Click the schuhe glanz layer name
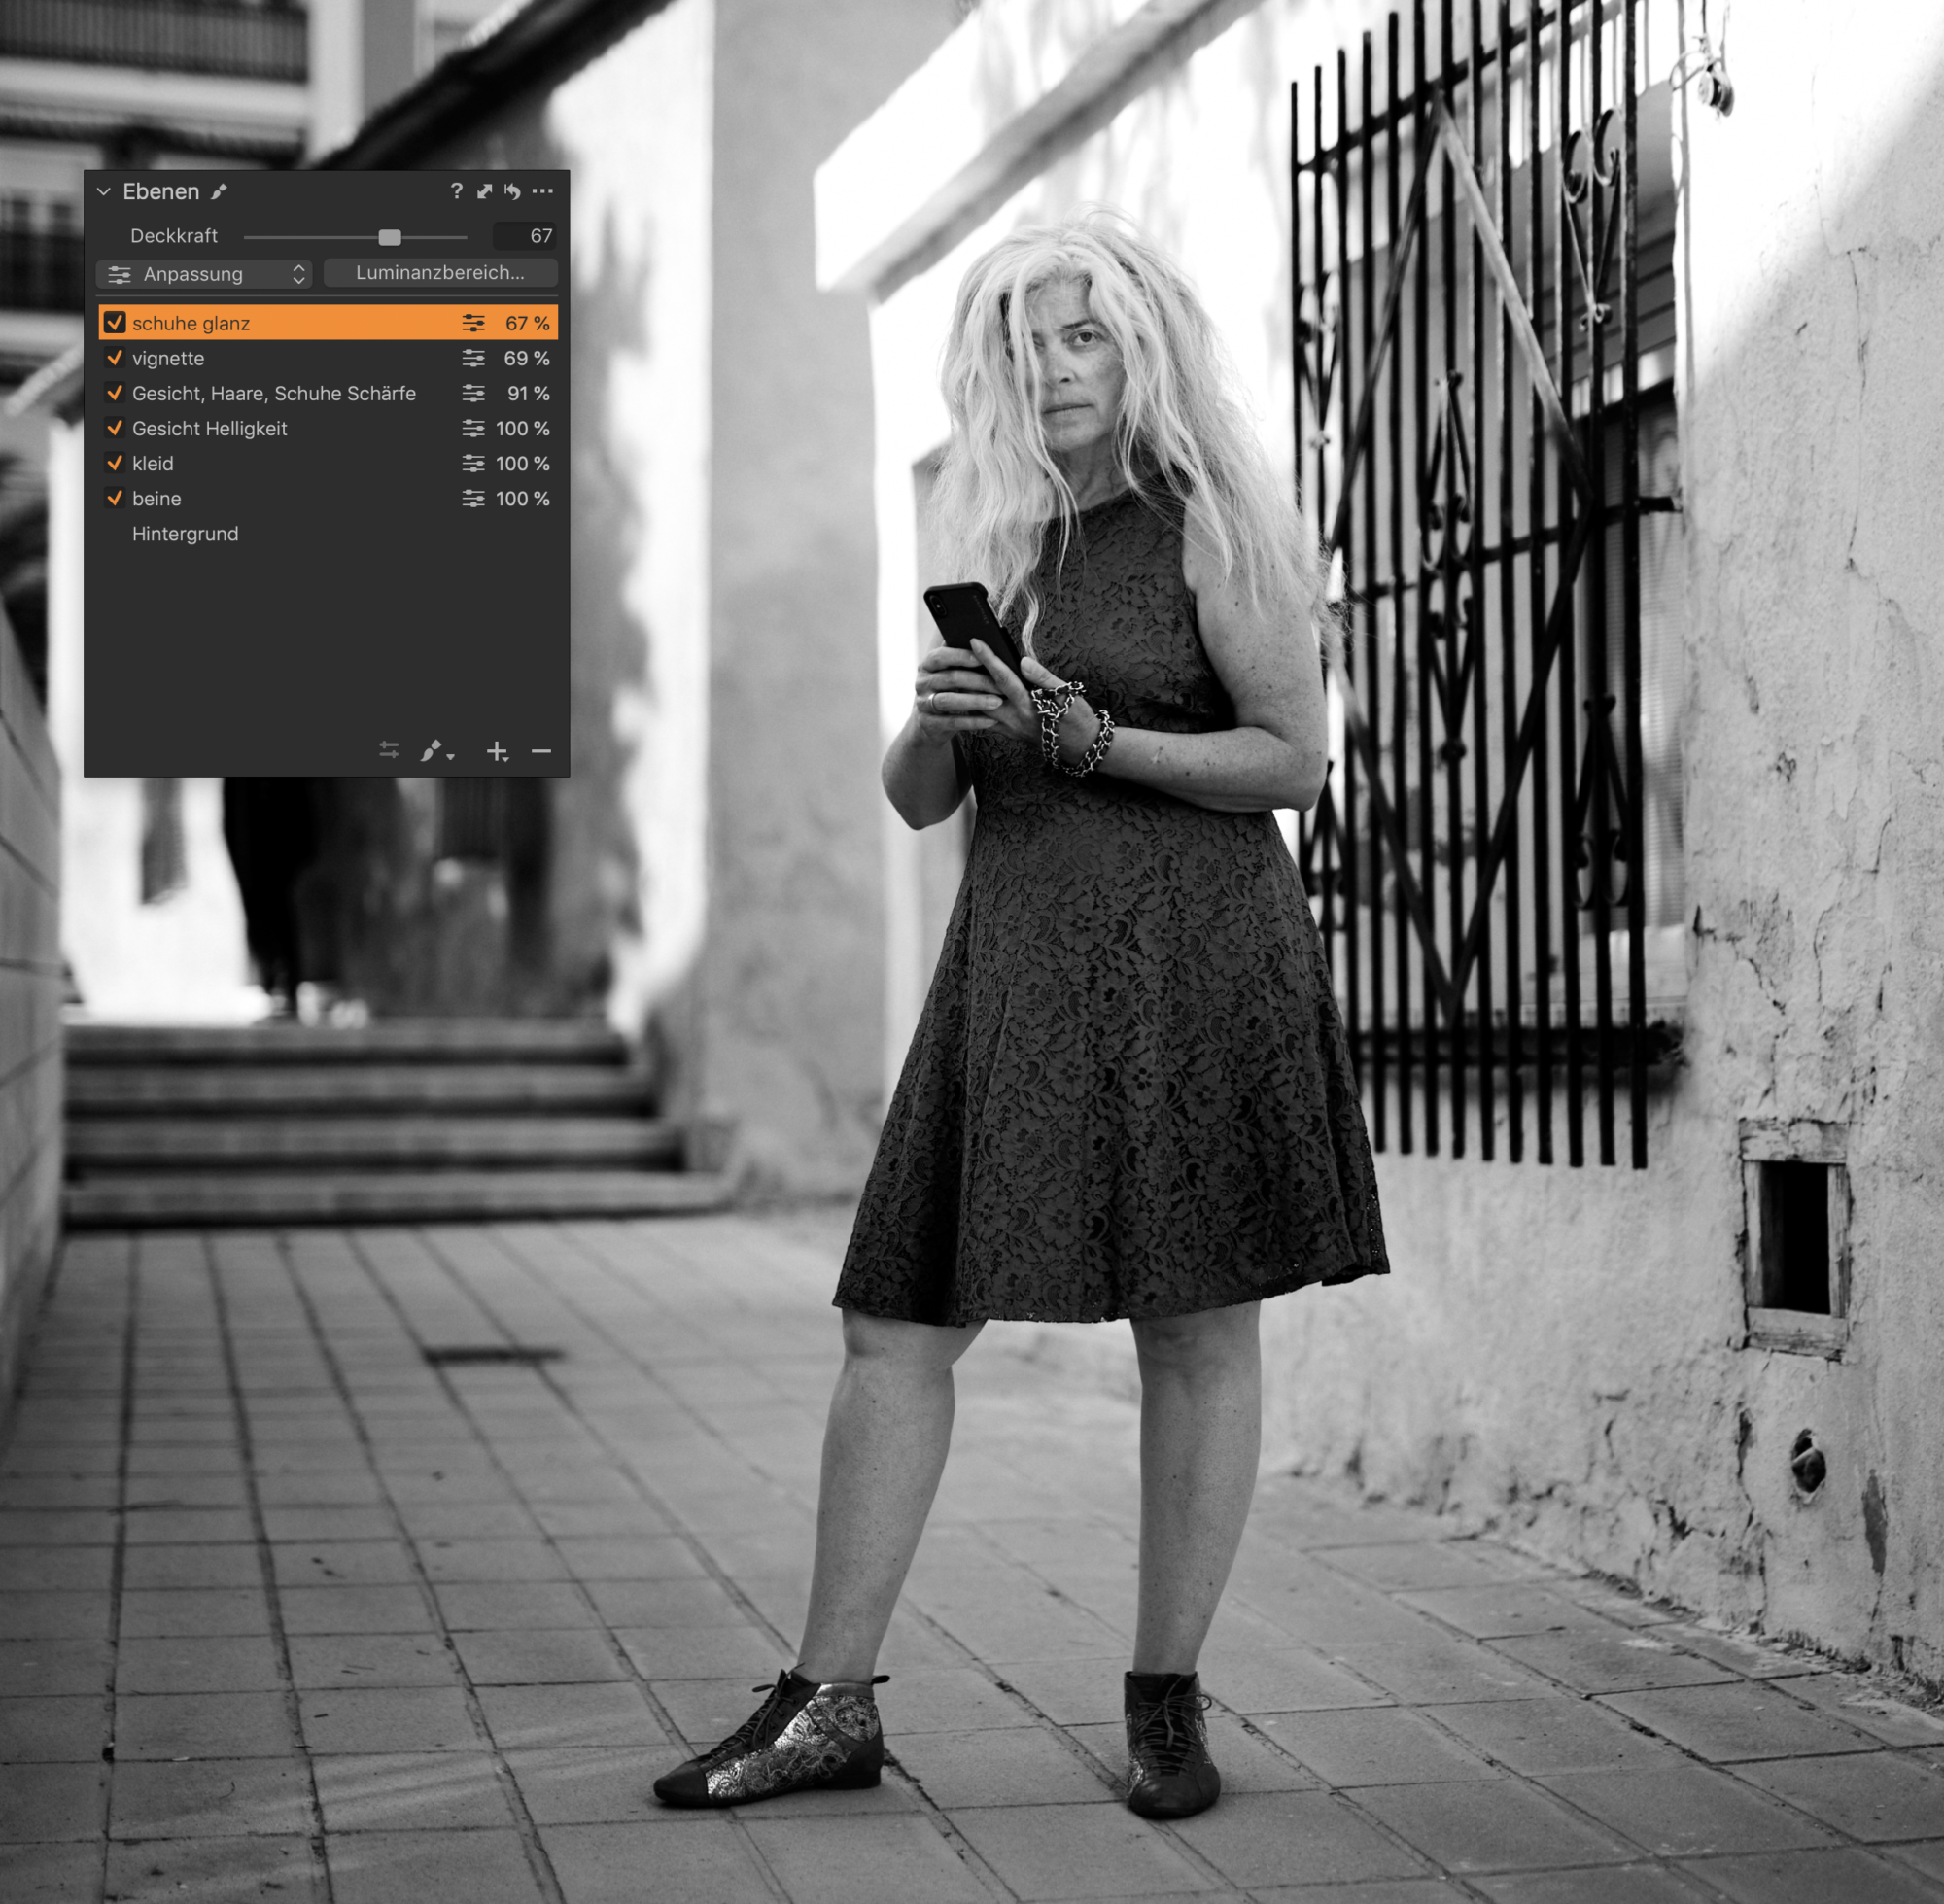 pos(191,323)
